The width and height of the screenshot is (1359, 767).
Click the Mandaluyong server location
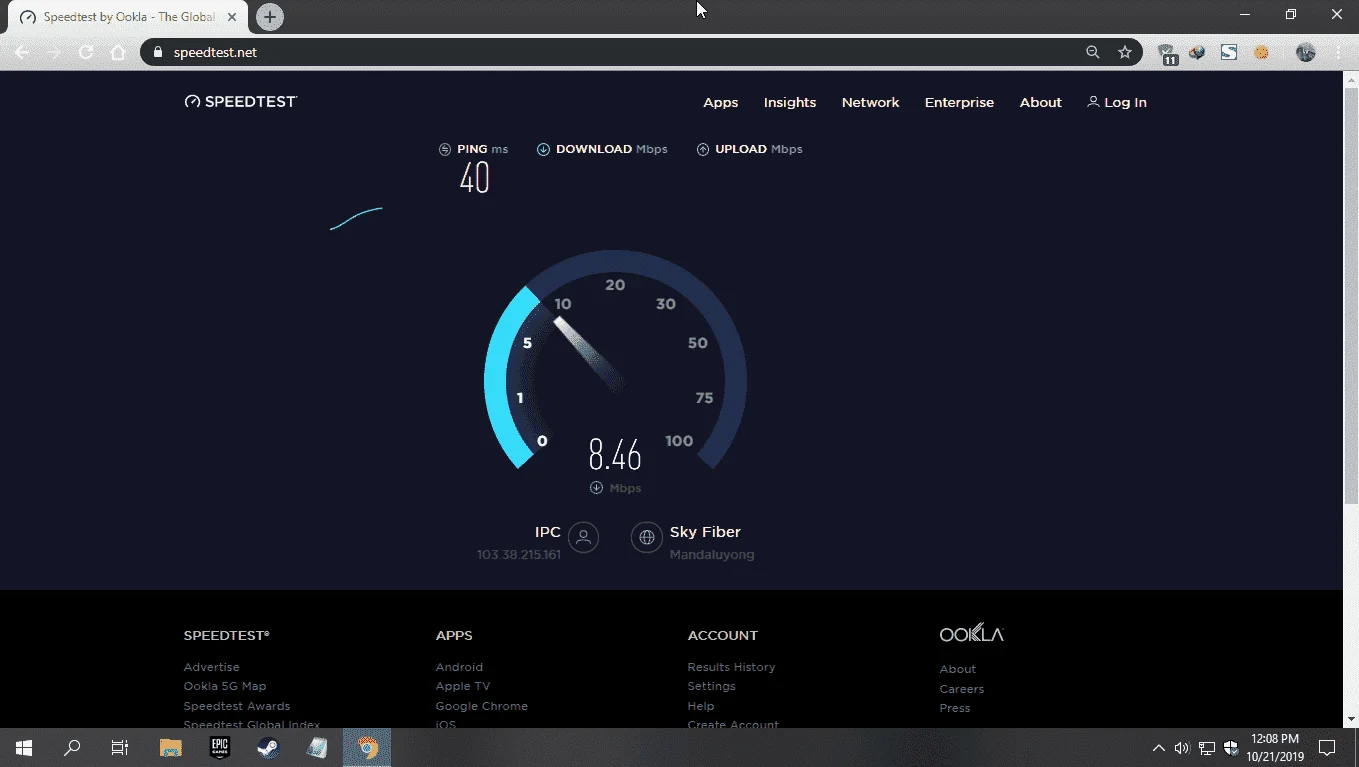[712, 555]
